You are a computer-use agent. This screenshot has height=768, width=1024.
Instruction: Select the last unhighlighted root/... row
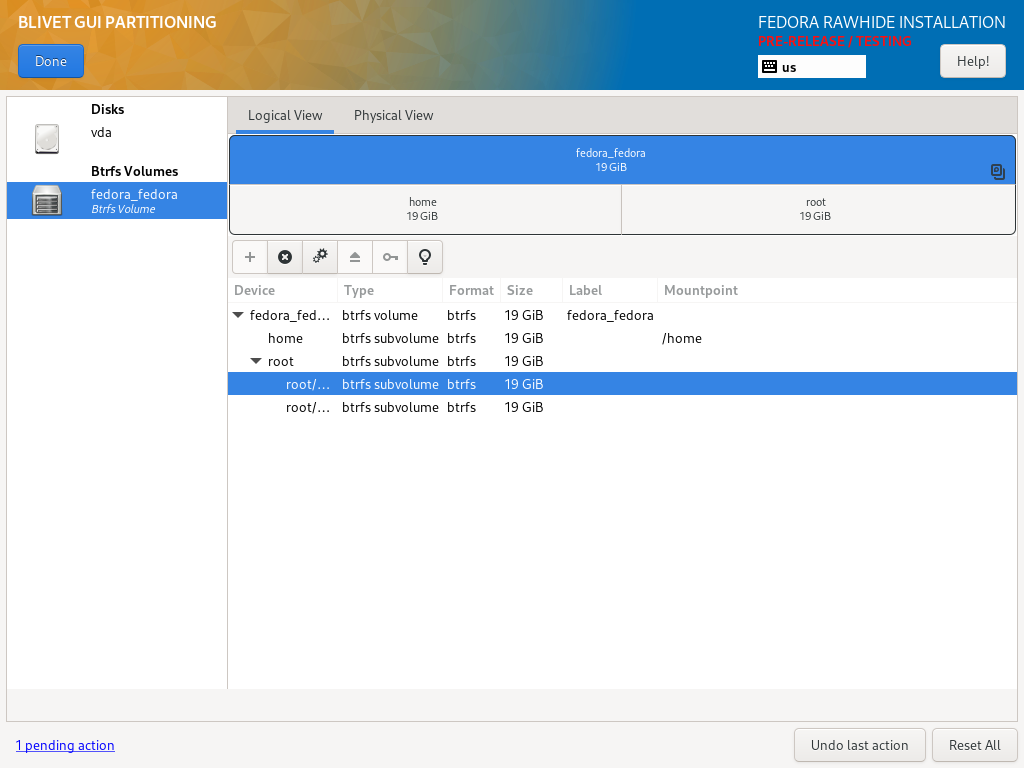tap(622, 407)
